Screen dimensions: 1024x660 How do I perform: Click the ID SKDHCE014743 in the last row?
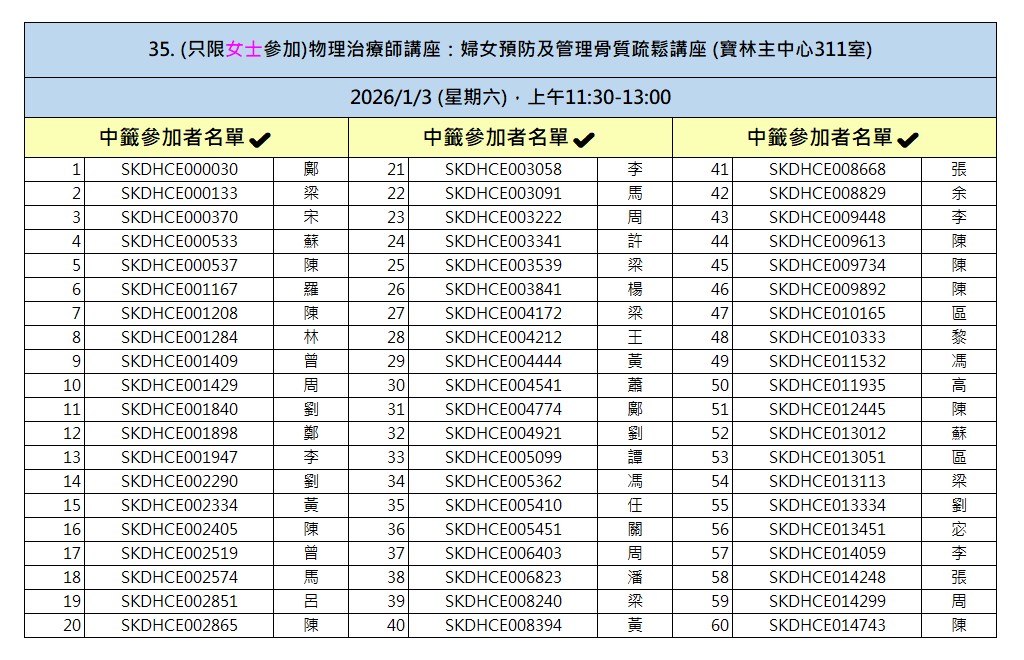pyautogui.click(x=827, y=625)
